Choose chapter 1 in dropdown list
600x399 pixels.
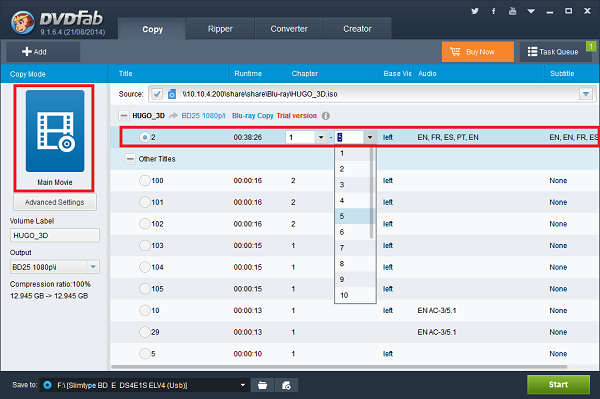(353, 153)
